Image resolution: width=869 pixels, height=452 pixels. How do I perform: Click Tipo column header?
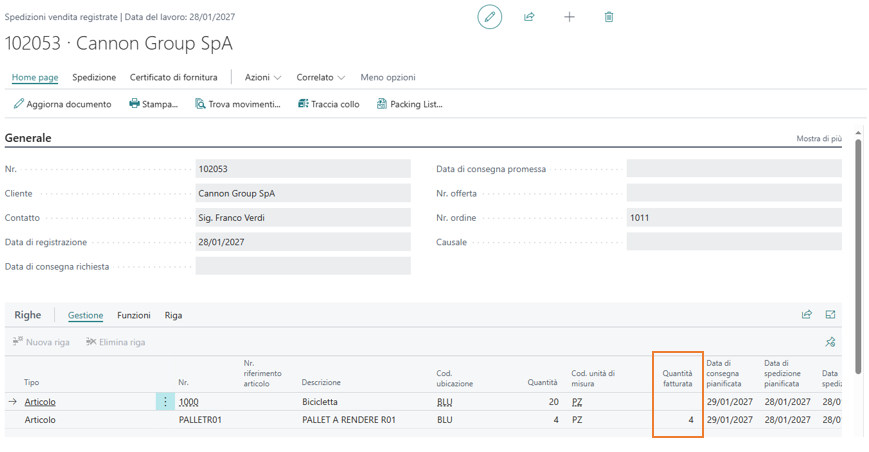pyautogui.click(x=32, y=383)
